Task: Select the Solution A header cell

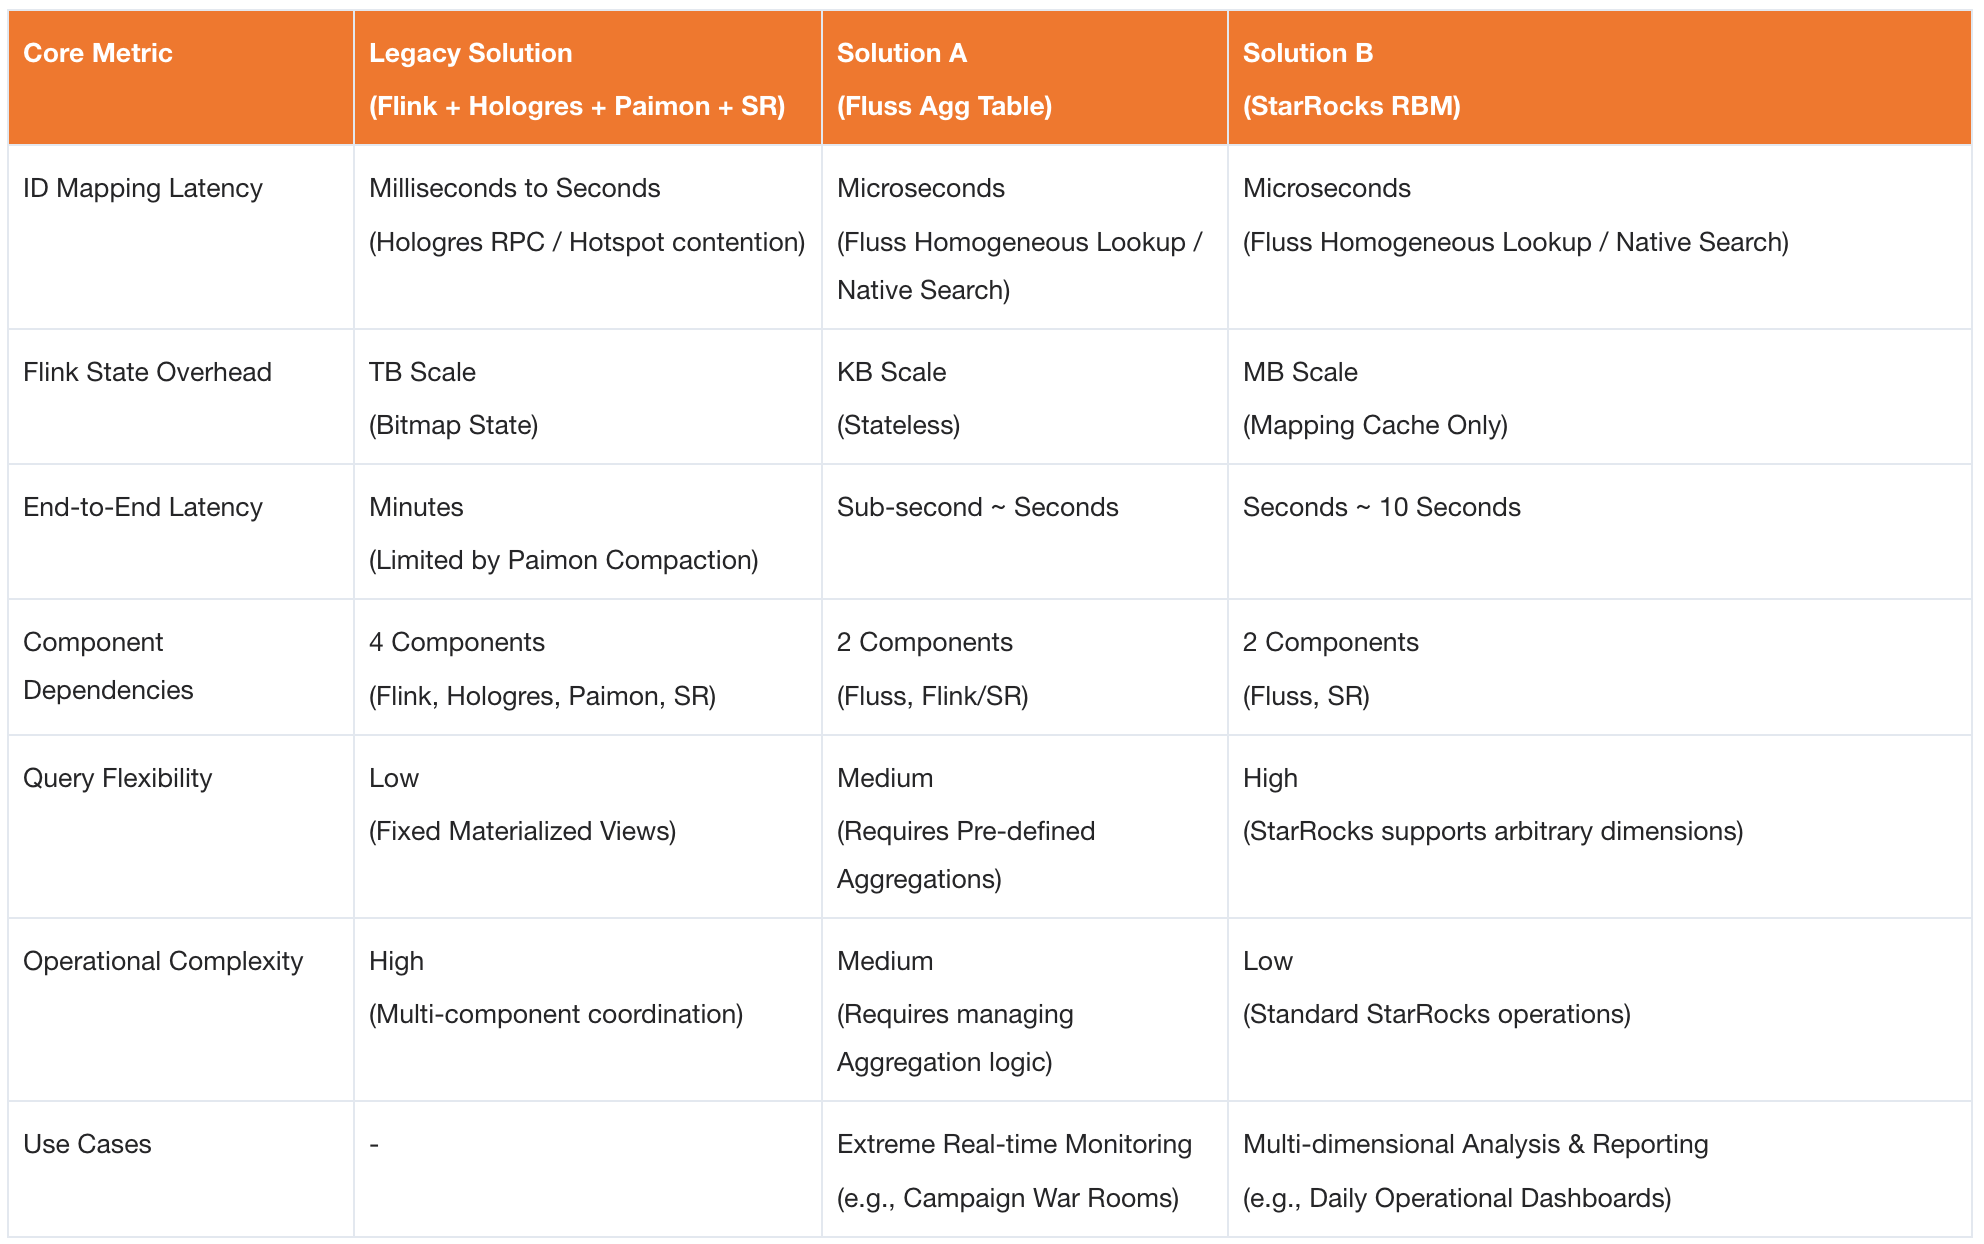Action: (901, 54)
